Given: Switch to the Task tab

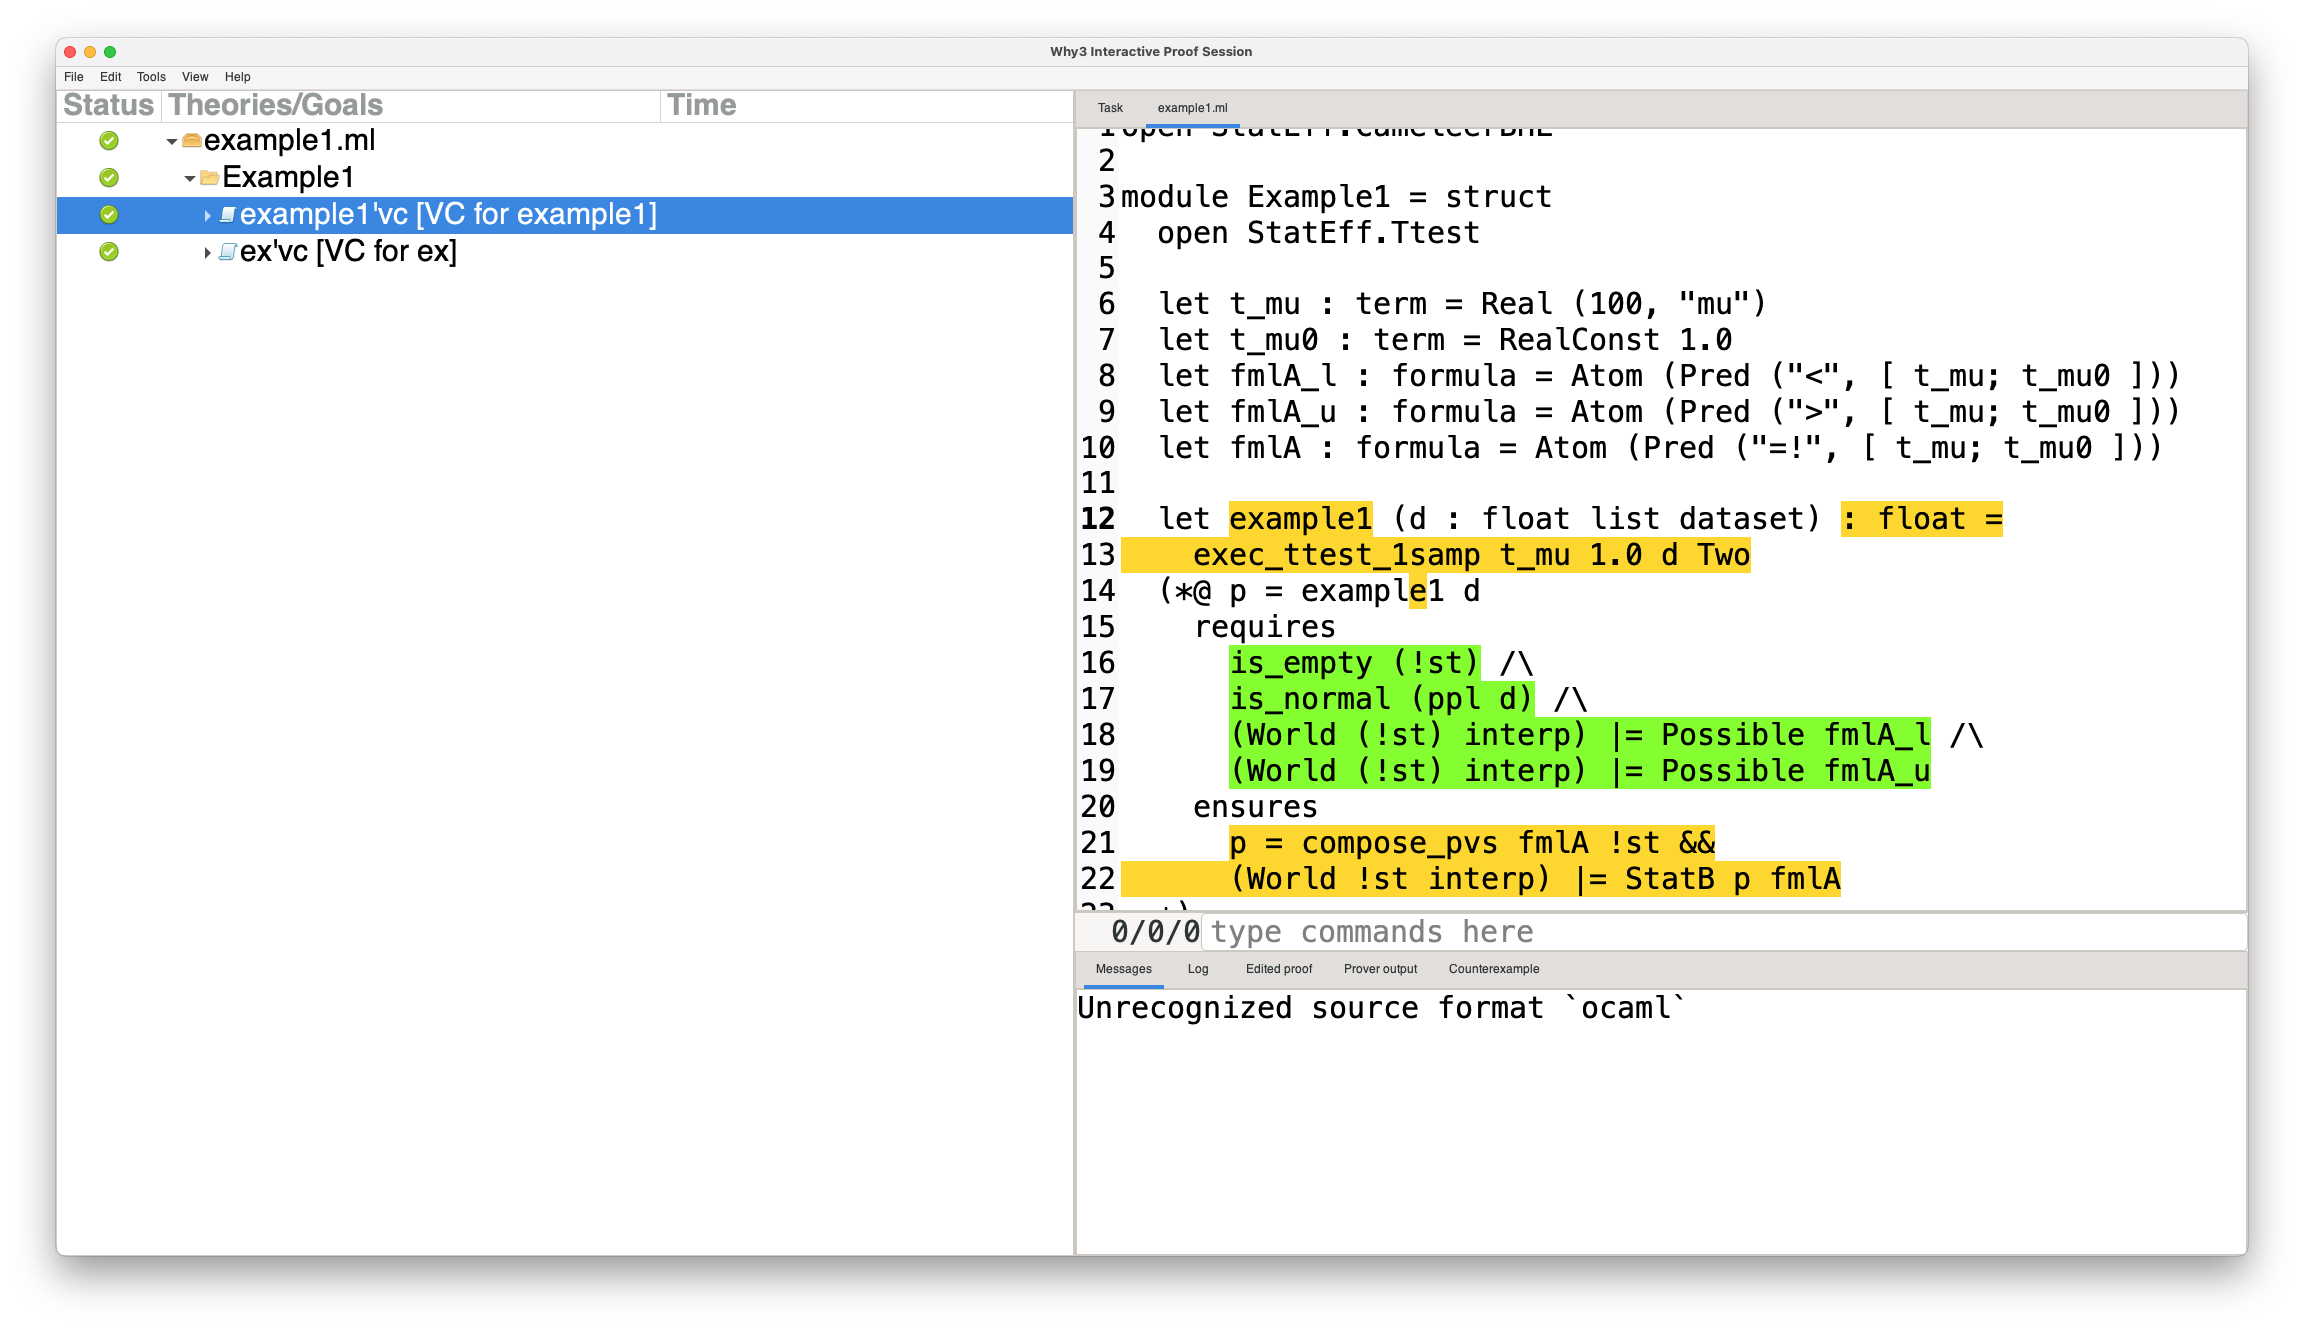Looking at the screenshot, I should pyautogui.click(x=1110, y=108).
